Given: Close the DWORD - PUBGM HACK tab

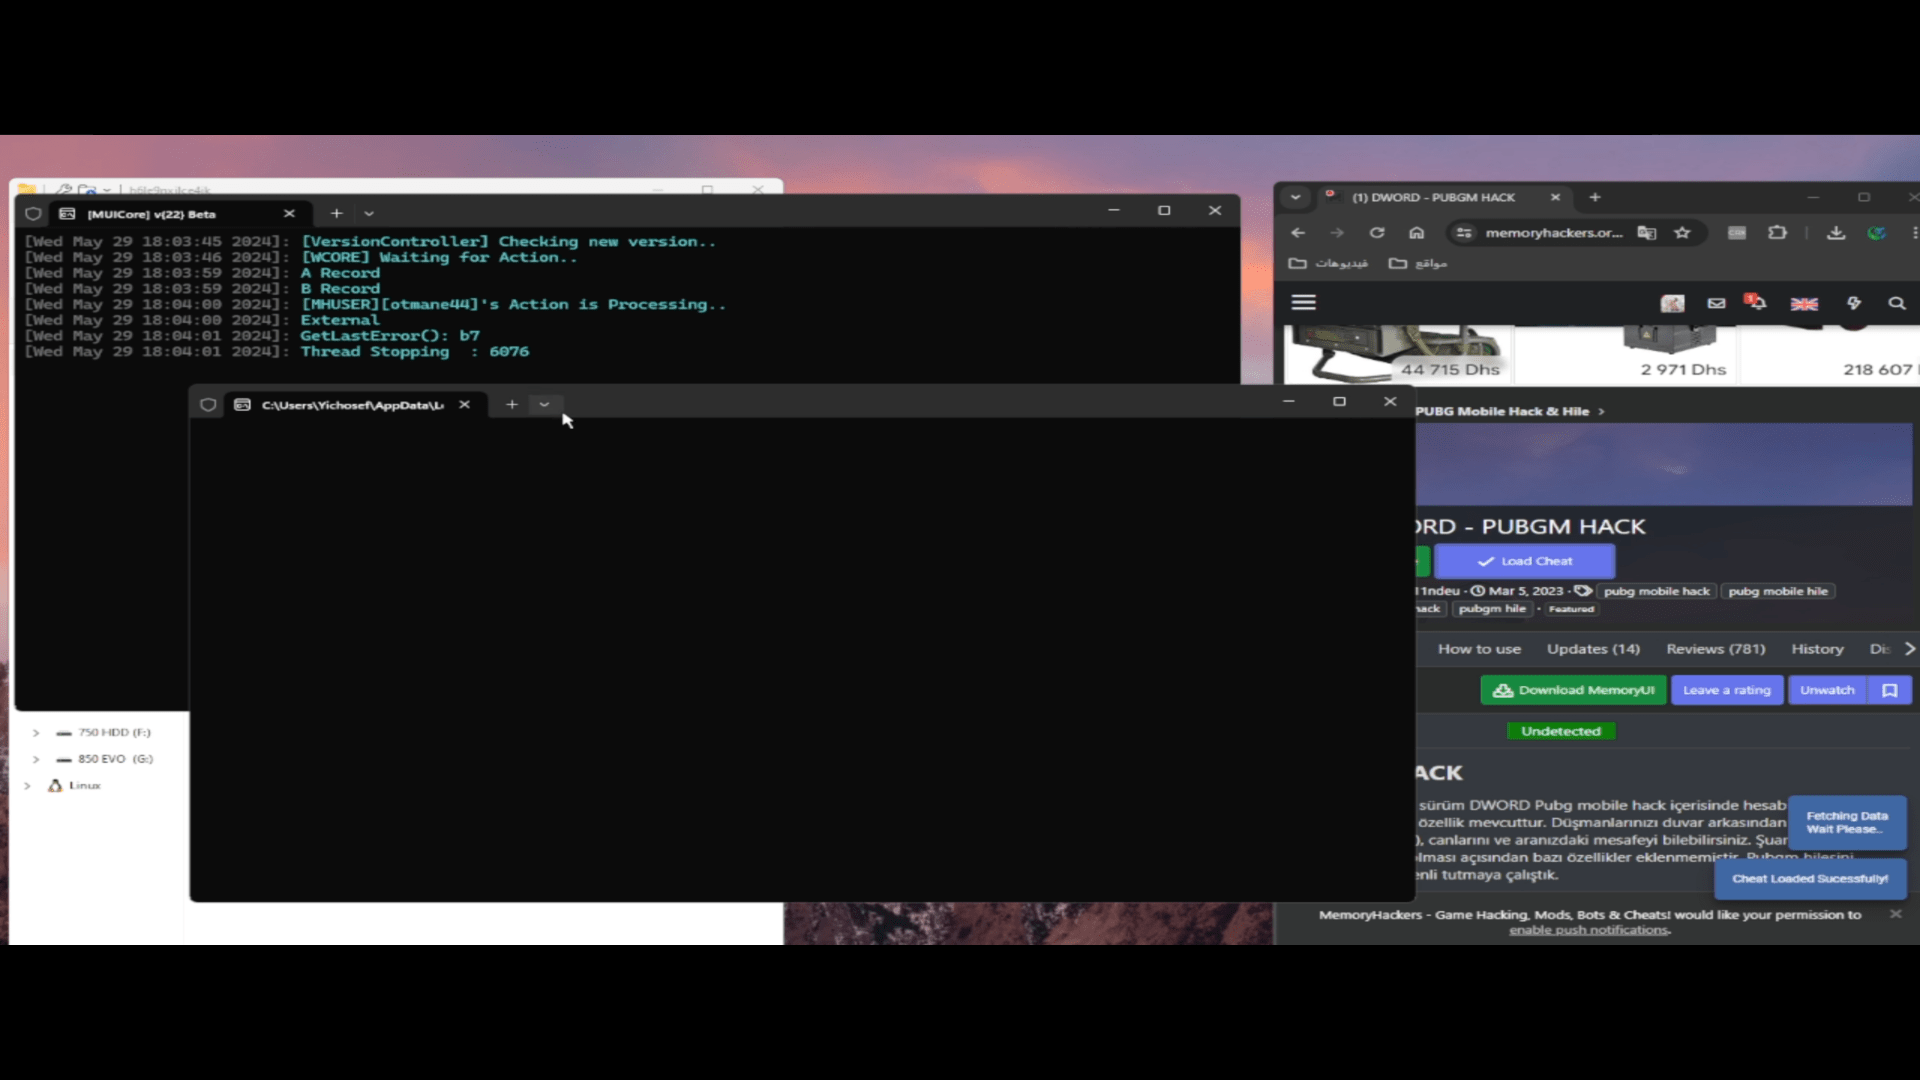Looking at the screenshot, I should pos(1555,197).
